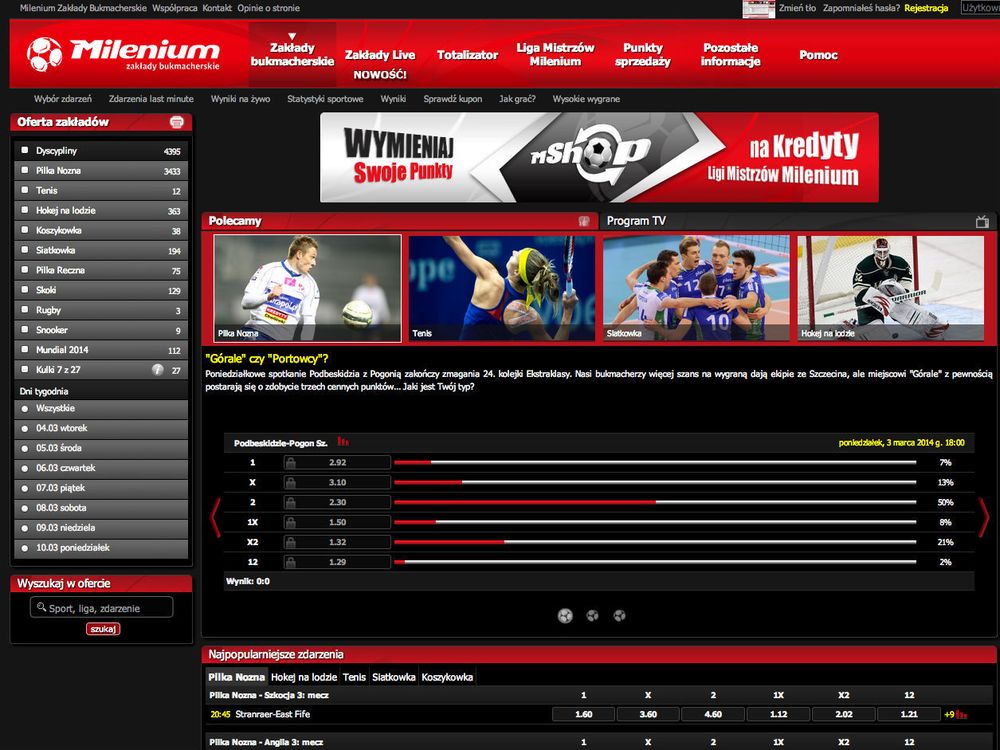Select odds 1.60 for Stranraer-East Fife
This screenshot has width=1000, height=750.
tap(584, 714)
